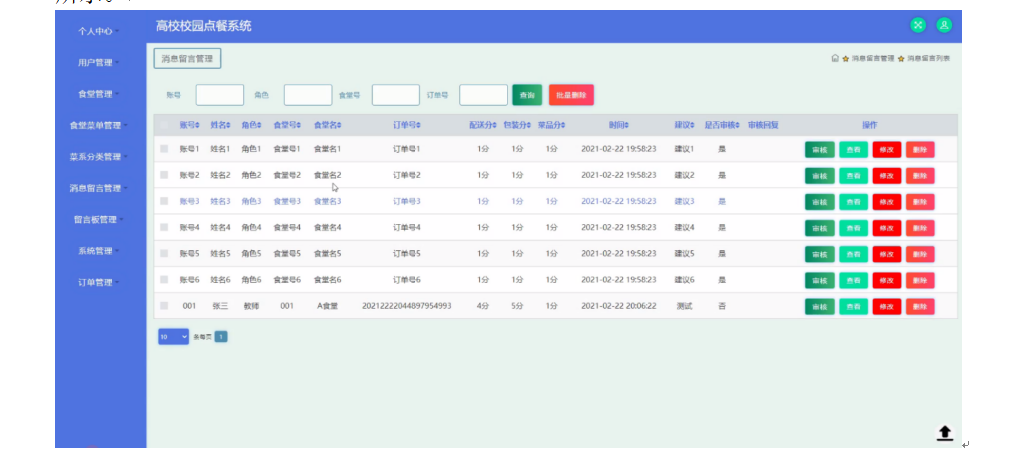The height and width of the screenshot is (453, 1014).
Task: Click the 消息留言管理 breadcrumb link
Action: (x=872, y=58)
